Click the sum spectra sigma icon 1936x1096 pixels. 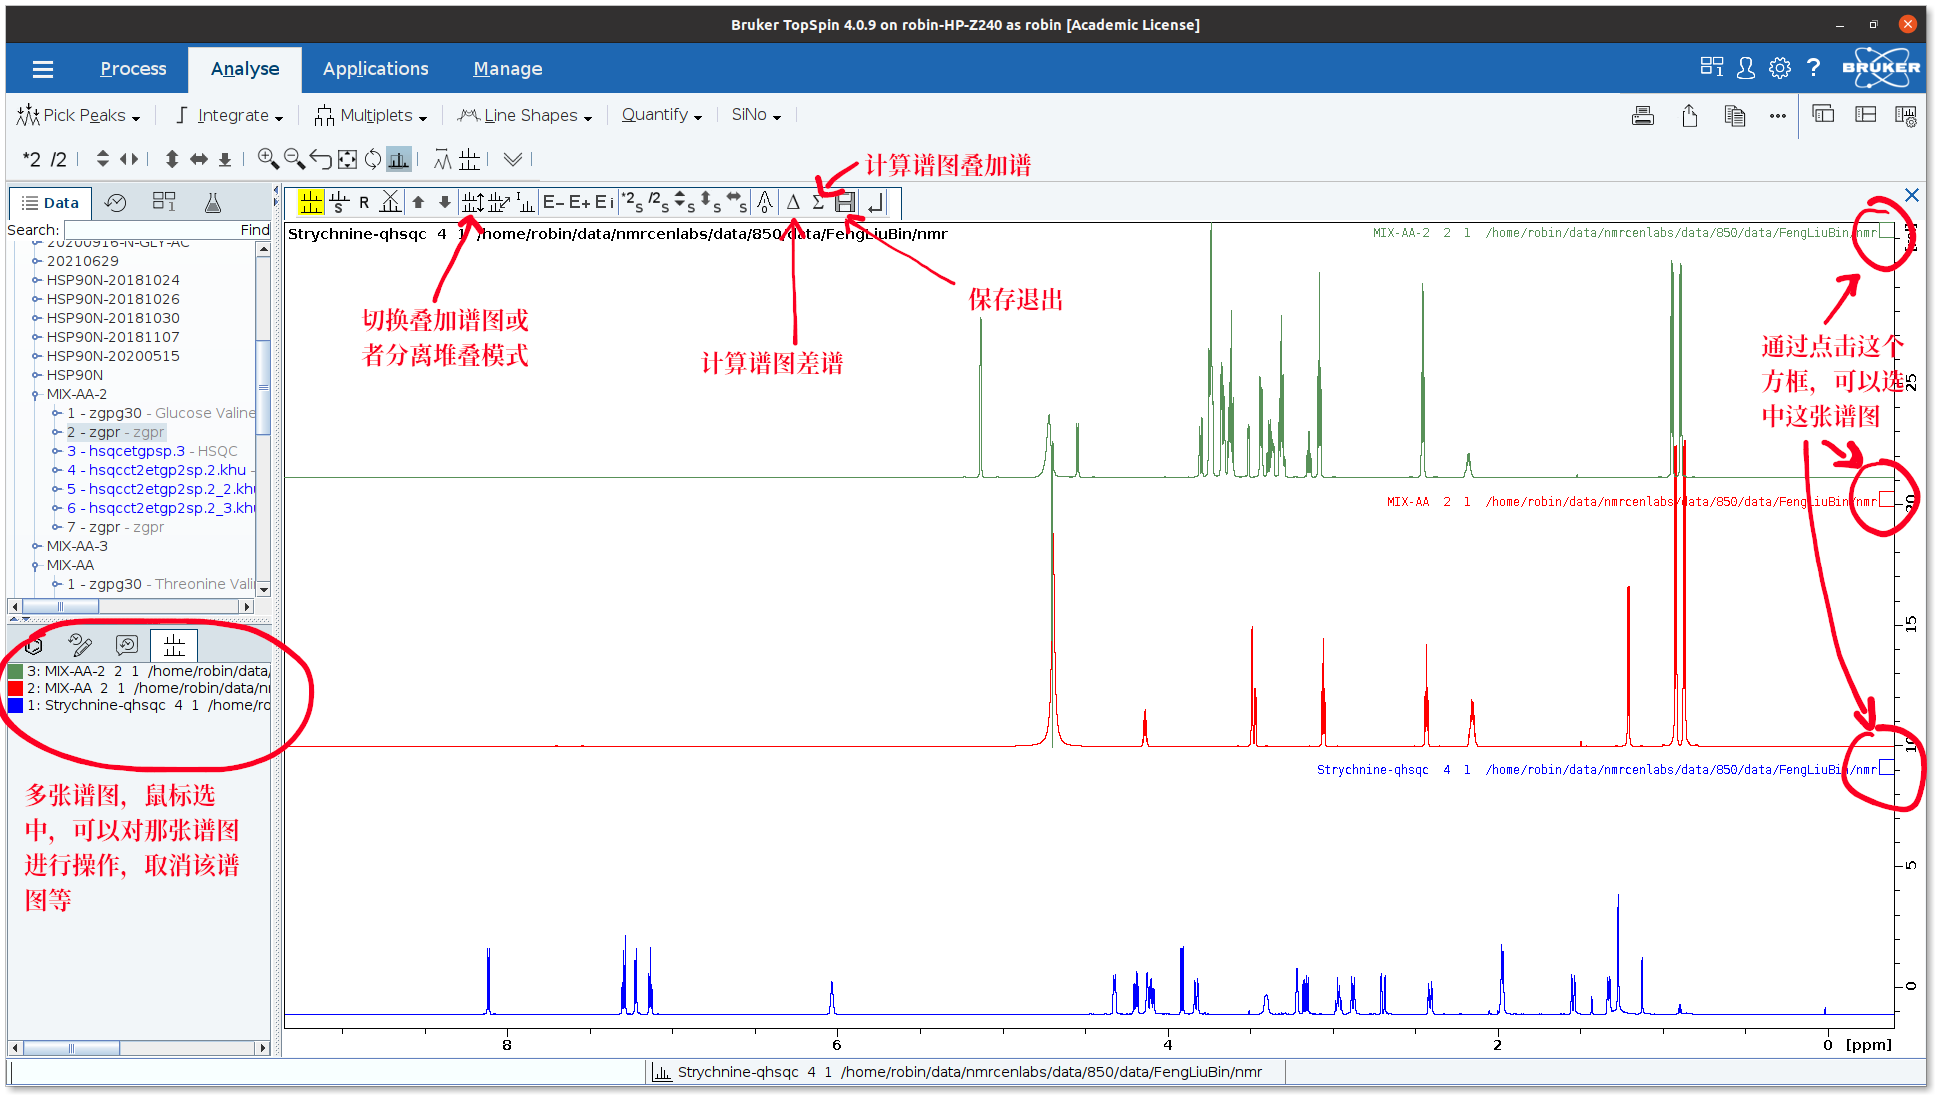(x=818, y=202)
